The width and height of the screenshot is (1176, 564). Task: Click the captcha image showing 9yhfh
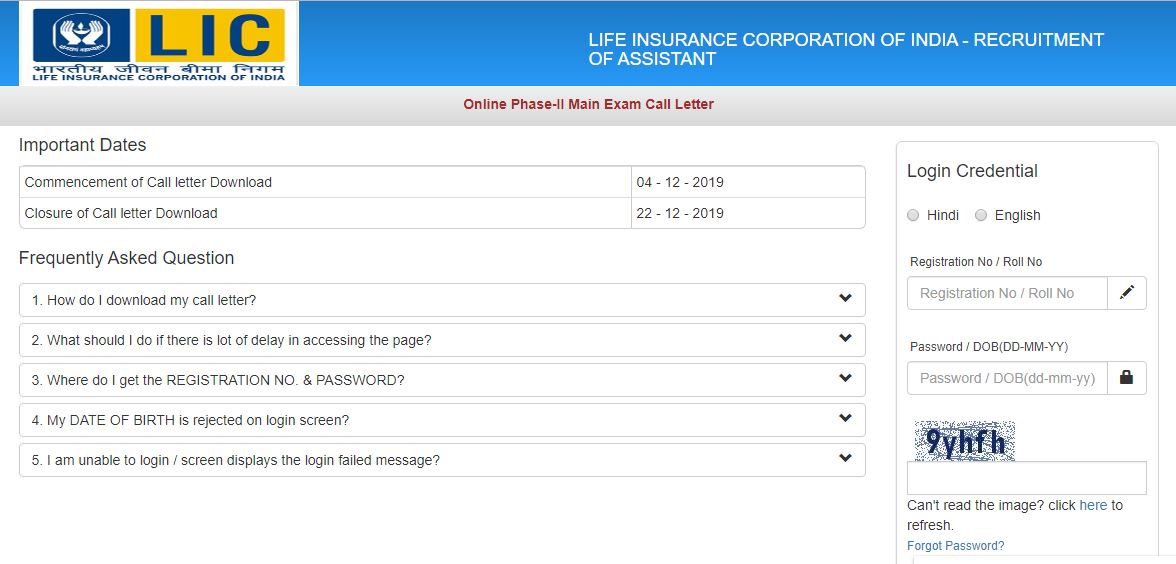(x=964, y=441)
